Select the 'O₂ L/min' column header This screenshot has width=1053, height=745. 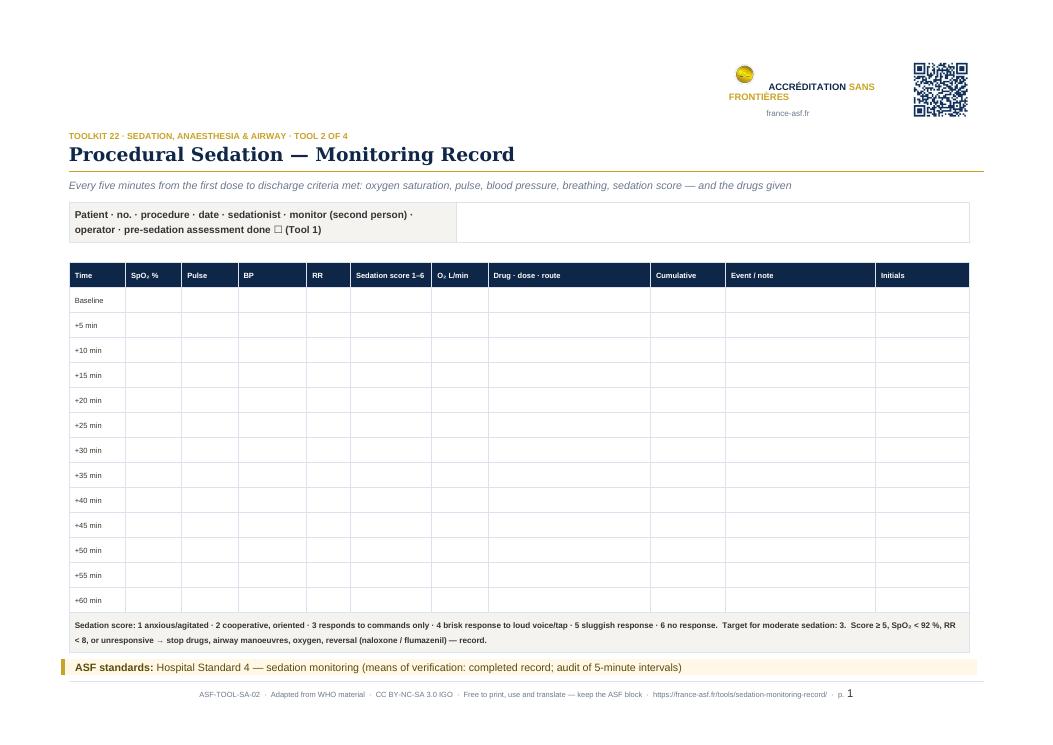click(x=460, y=275)
